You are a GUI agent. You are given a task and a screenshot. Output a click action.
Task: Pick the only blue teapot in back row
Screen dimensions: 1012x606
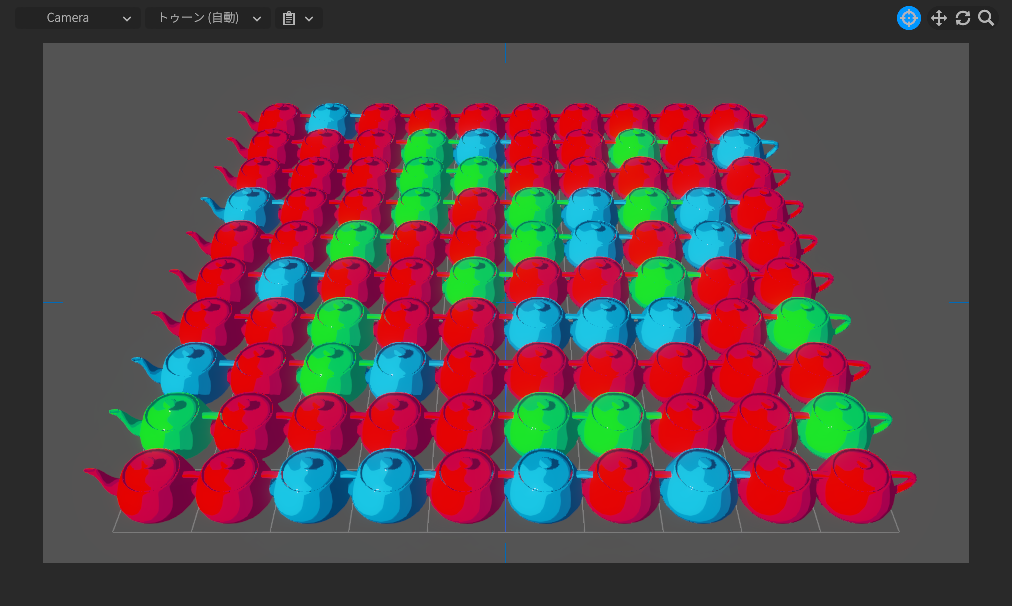coord(329,118)
